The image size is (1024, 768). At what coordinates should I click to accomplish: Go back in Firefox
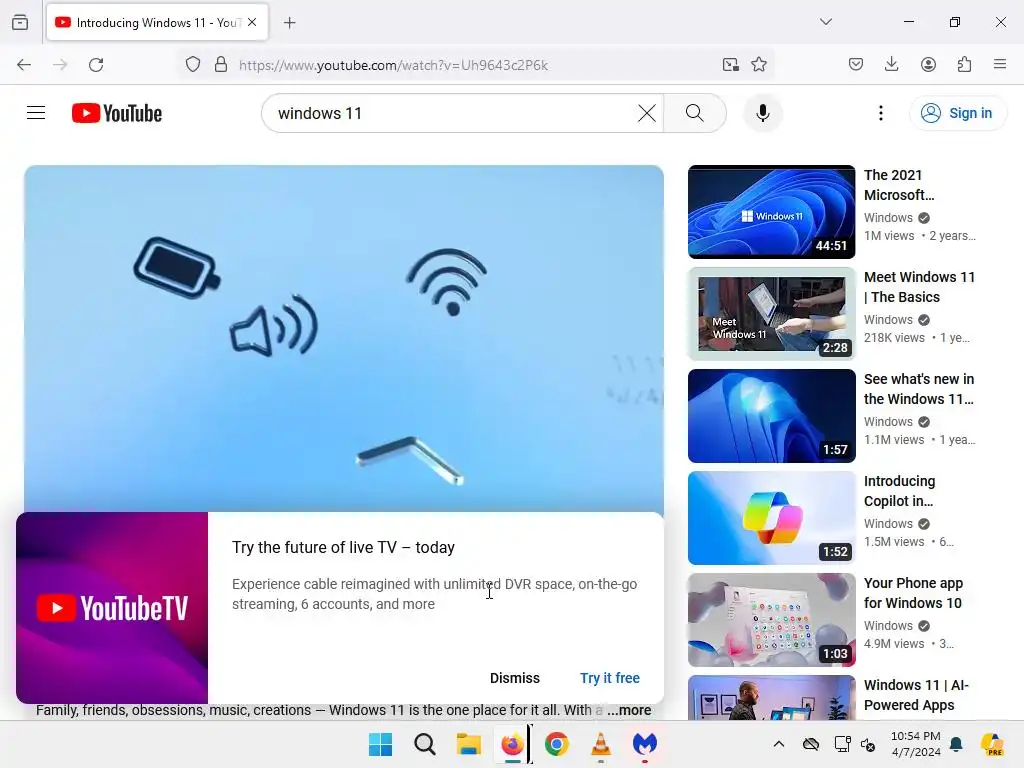(24, 65)
